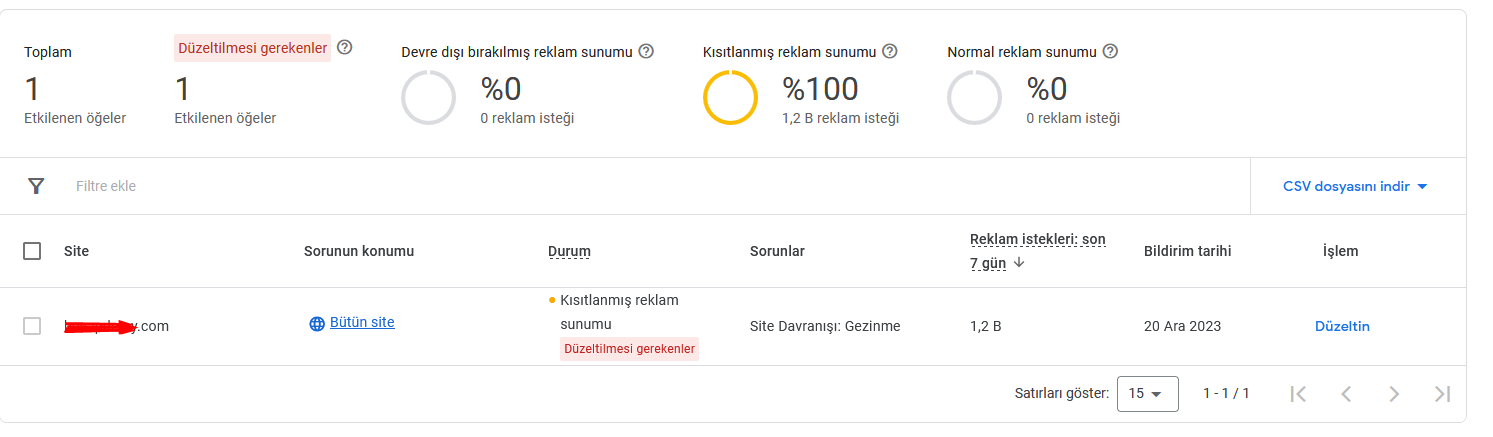Go to the next page chevron
The width and height of the screenshot is (1493, 437).
1394,394
